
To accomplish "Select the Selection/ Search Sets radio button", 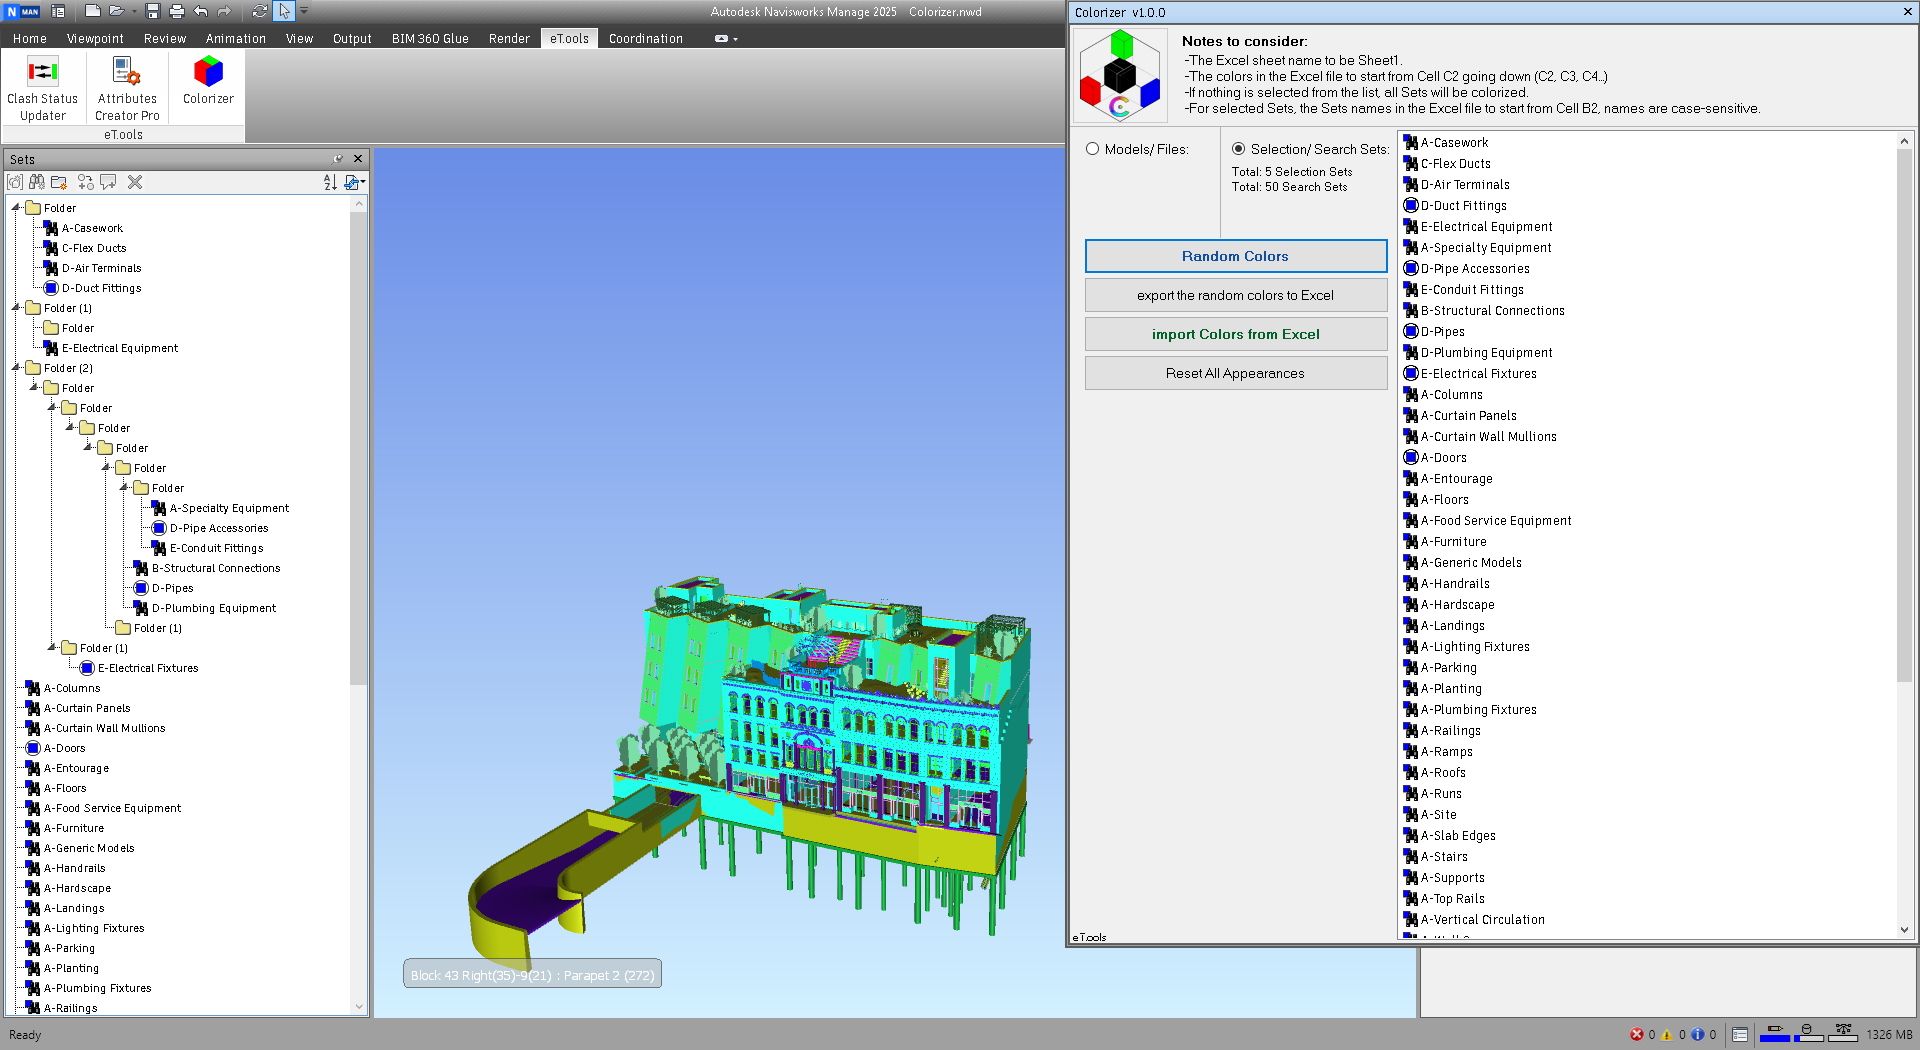I will coord(1239,149).
